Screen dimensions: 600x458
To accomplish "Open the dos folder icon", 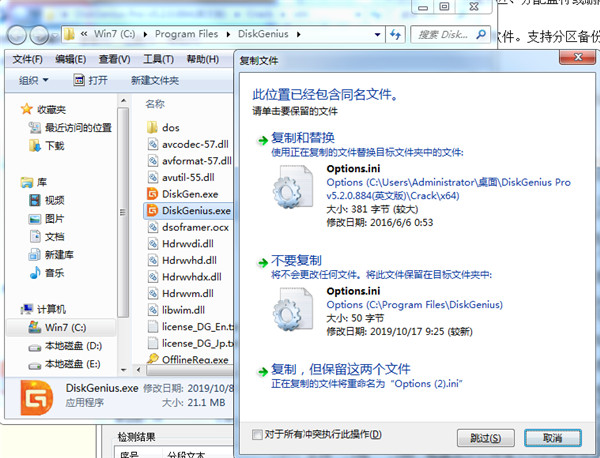I will click(x=152, y=127).
